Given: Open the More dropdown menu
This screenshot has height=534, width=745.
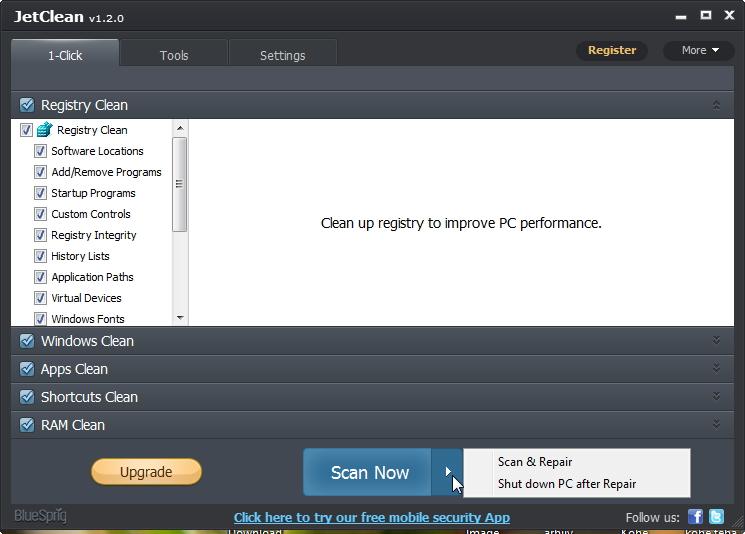Looking at the screenshot, I should [x=699, y=50].
